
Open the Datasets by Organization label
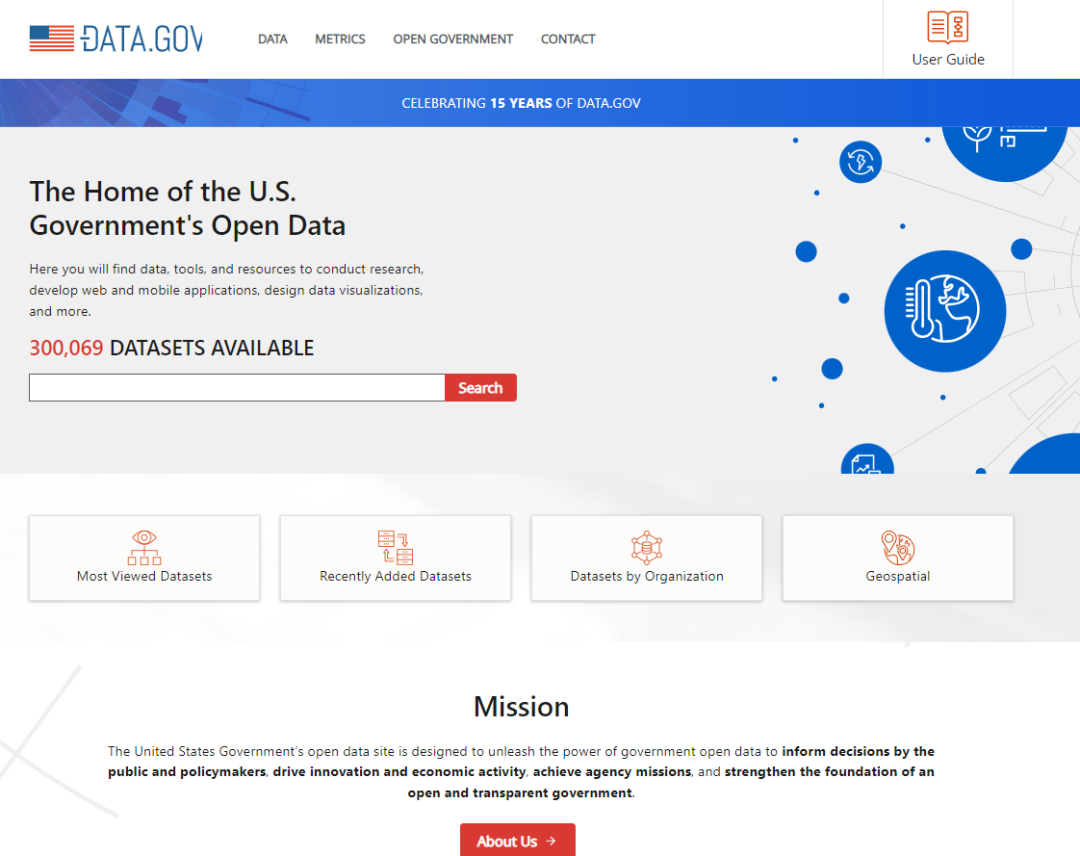click(x=647, y=576)
